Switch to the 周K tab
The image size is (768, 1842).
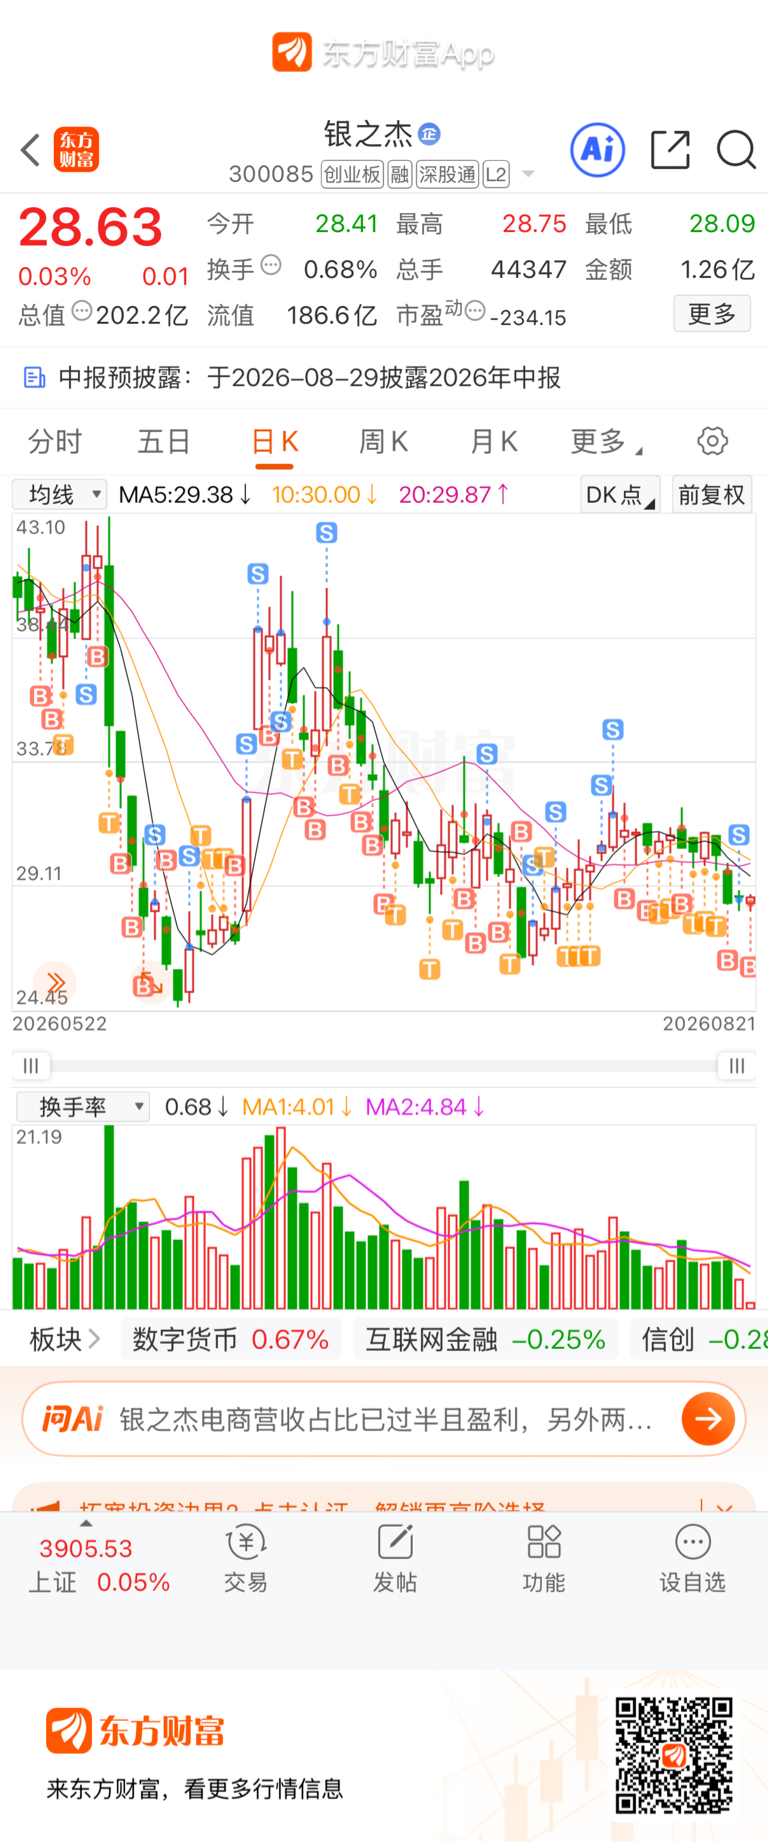(x=383, y=441)
